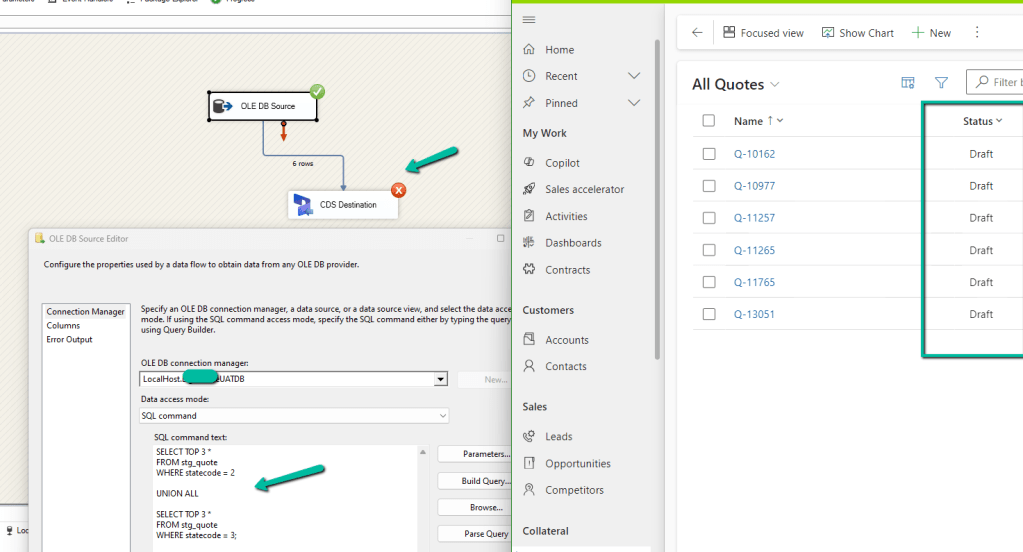Click the Contracts puzzle icon
This screenshot has width=1023, height=552.
529,269
